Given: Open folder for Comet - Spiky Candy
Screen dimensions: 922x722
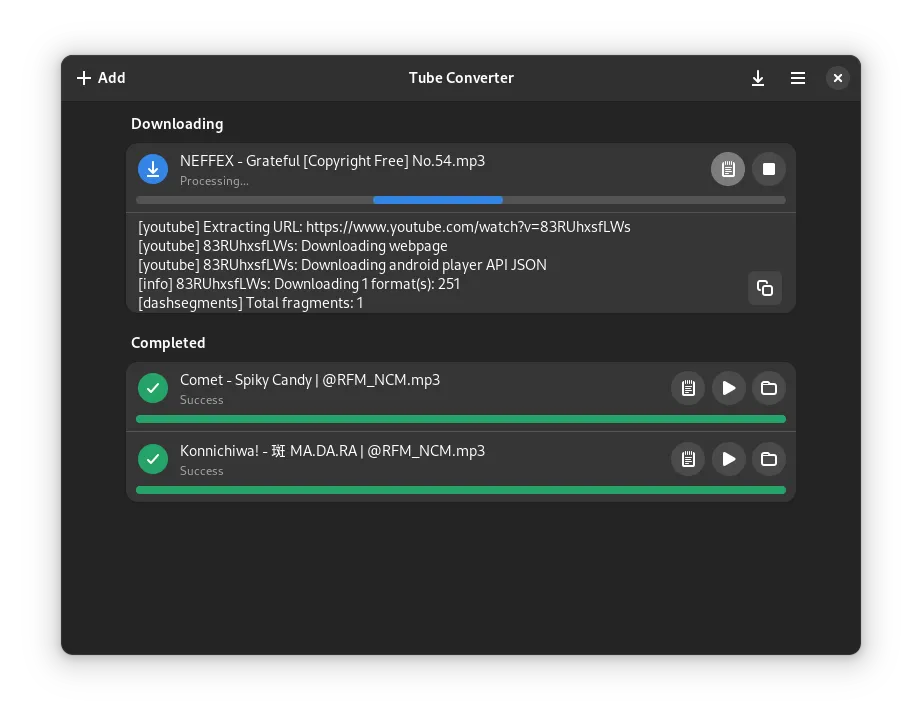Looking at the screenshot, I should coord(769,388).
